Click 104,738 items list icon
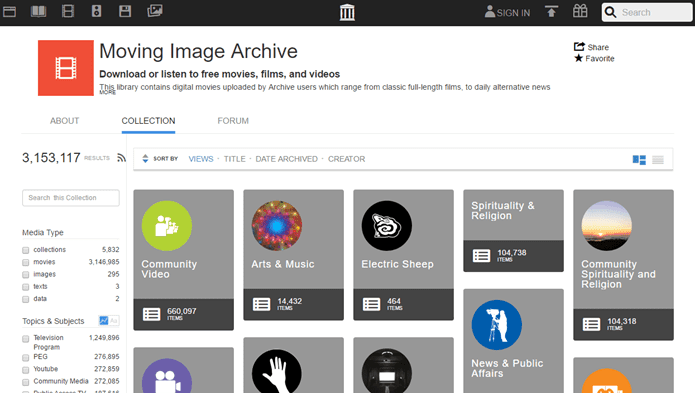Image resolution: width=695 pixels, height=393 pixels. tap(481, 256)
